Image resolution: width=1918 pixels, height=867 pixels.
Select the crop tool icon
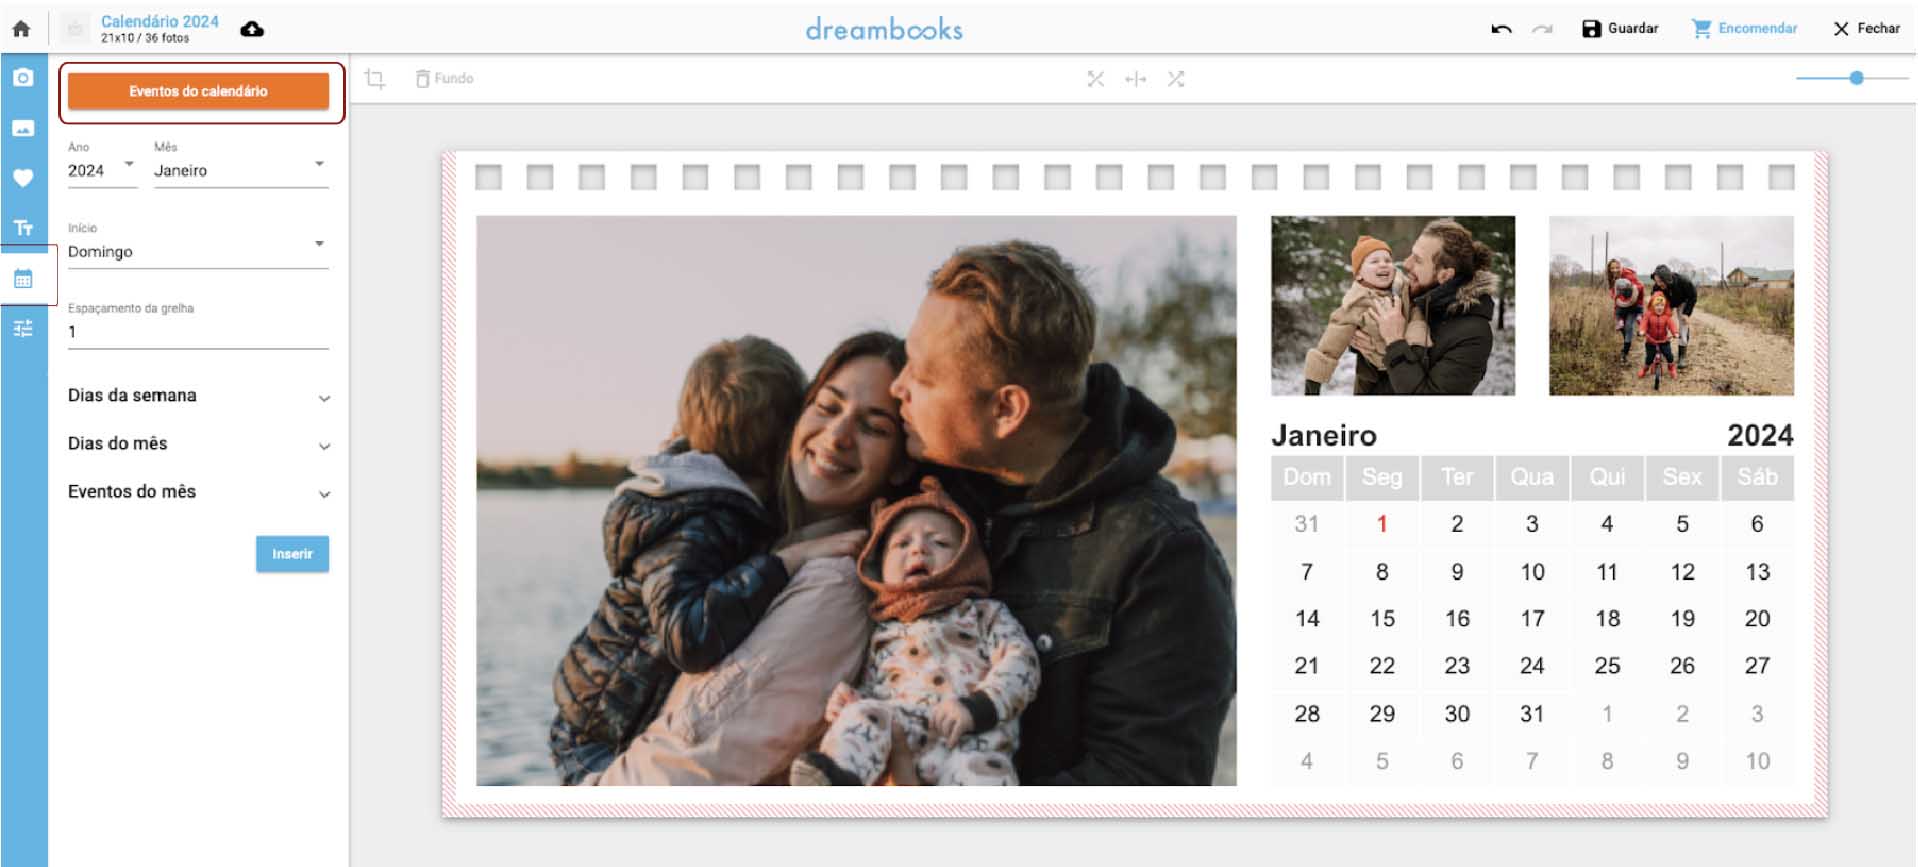[x=375, y=79]
